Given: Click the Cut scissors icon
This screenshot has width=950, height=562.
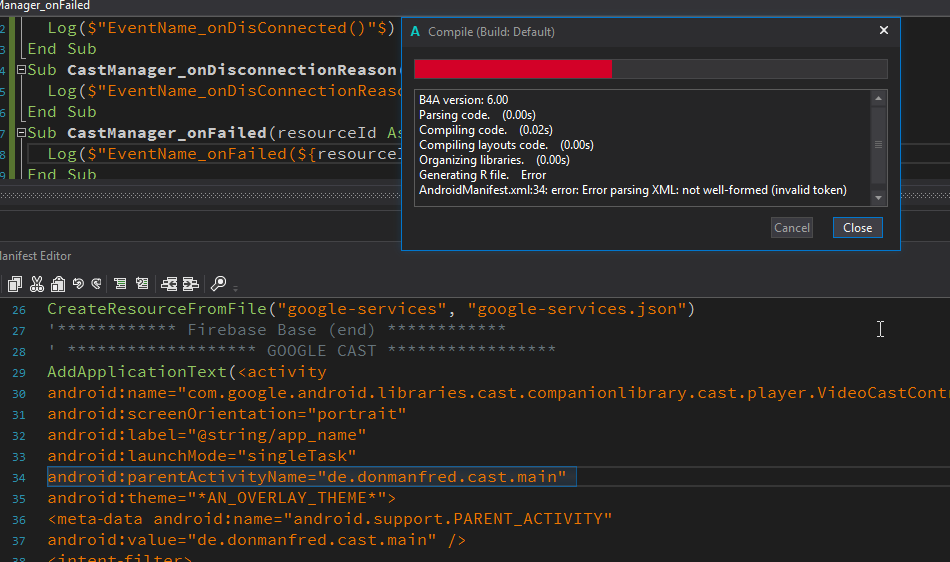Looking at the screenshot, I should (37, 284).
